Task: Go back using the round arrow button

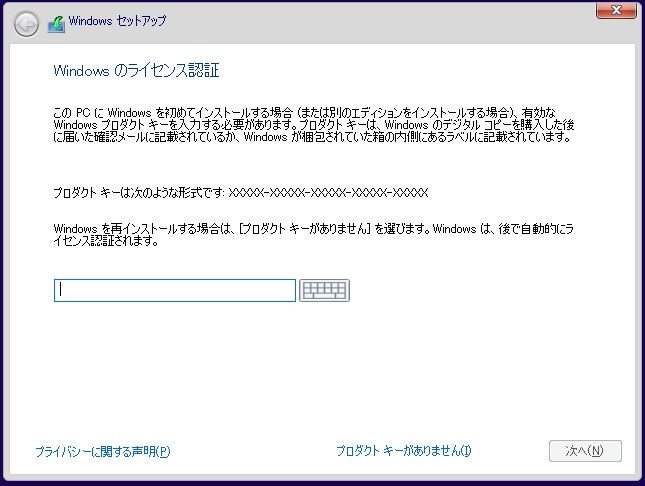Action: (x=26, y=24)
